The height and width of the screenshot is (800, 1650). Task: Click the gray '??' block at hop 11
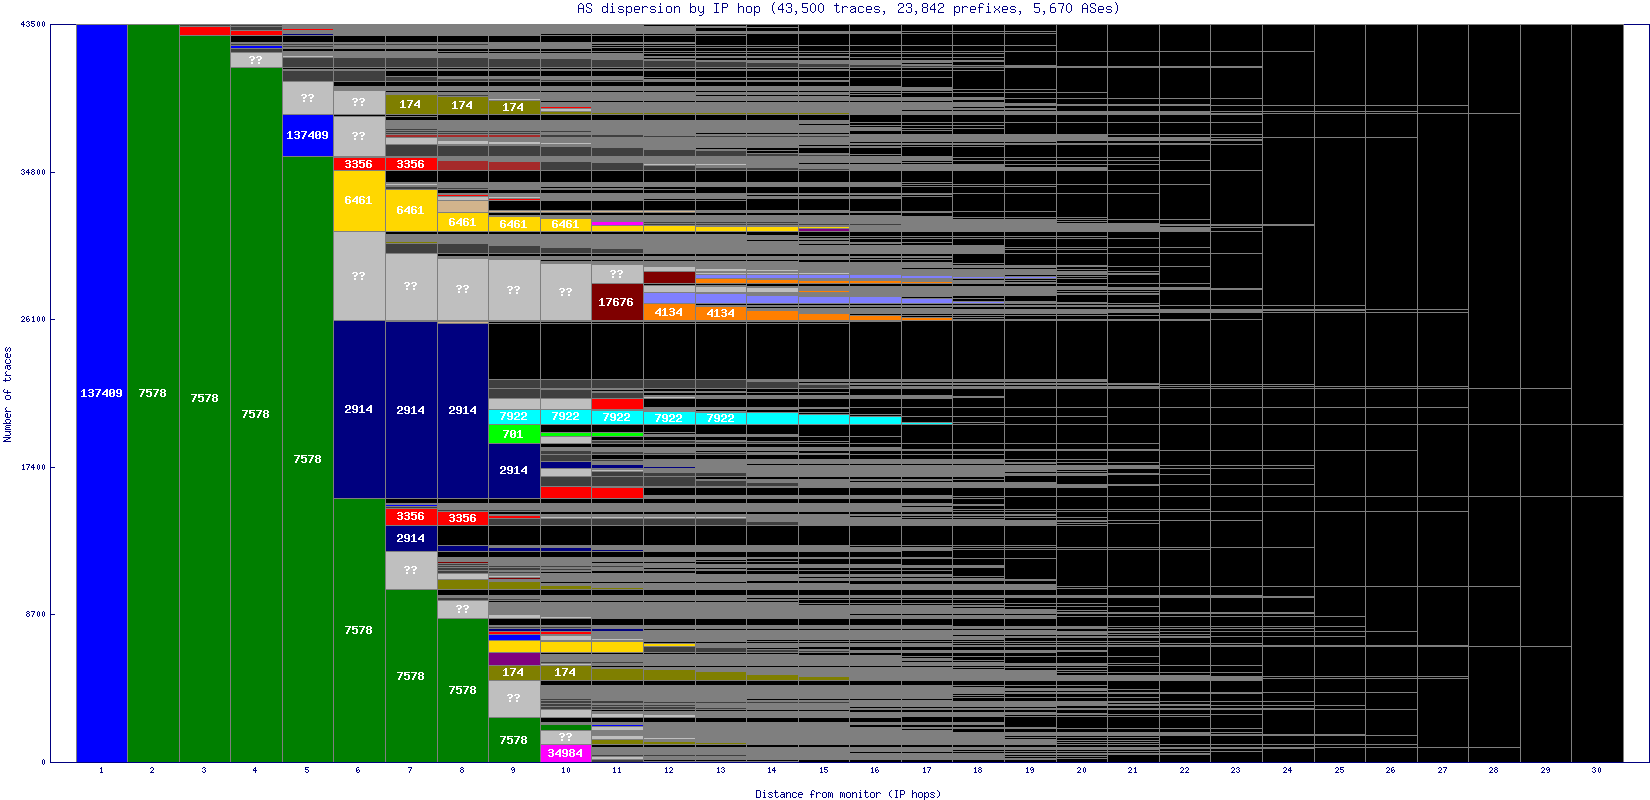617,274
